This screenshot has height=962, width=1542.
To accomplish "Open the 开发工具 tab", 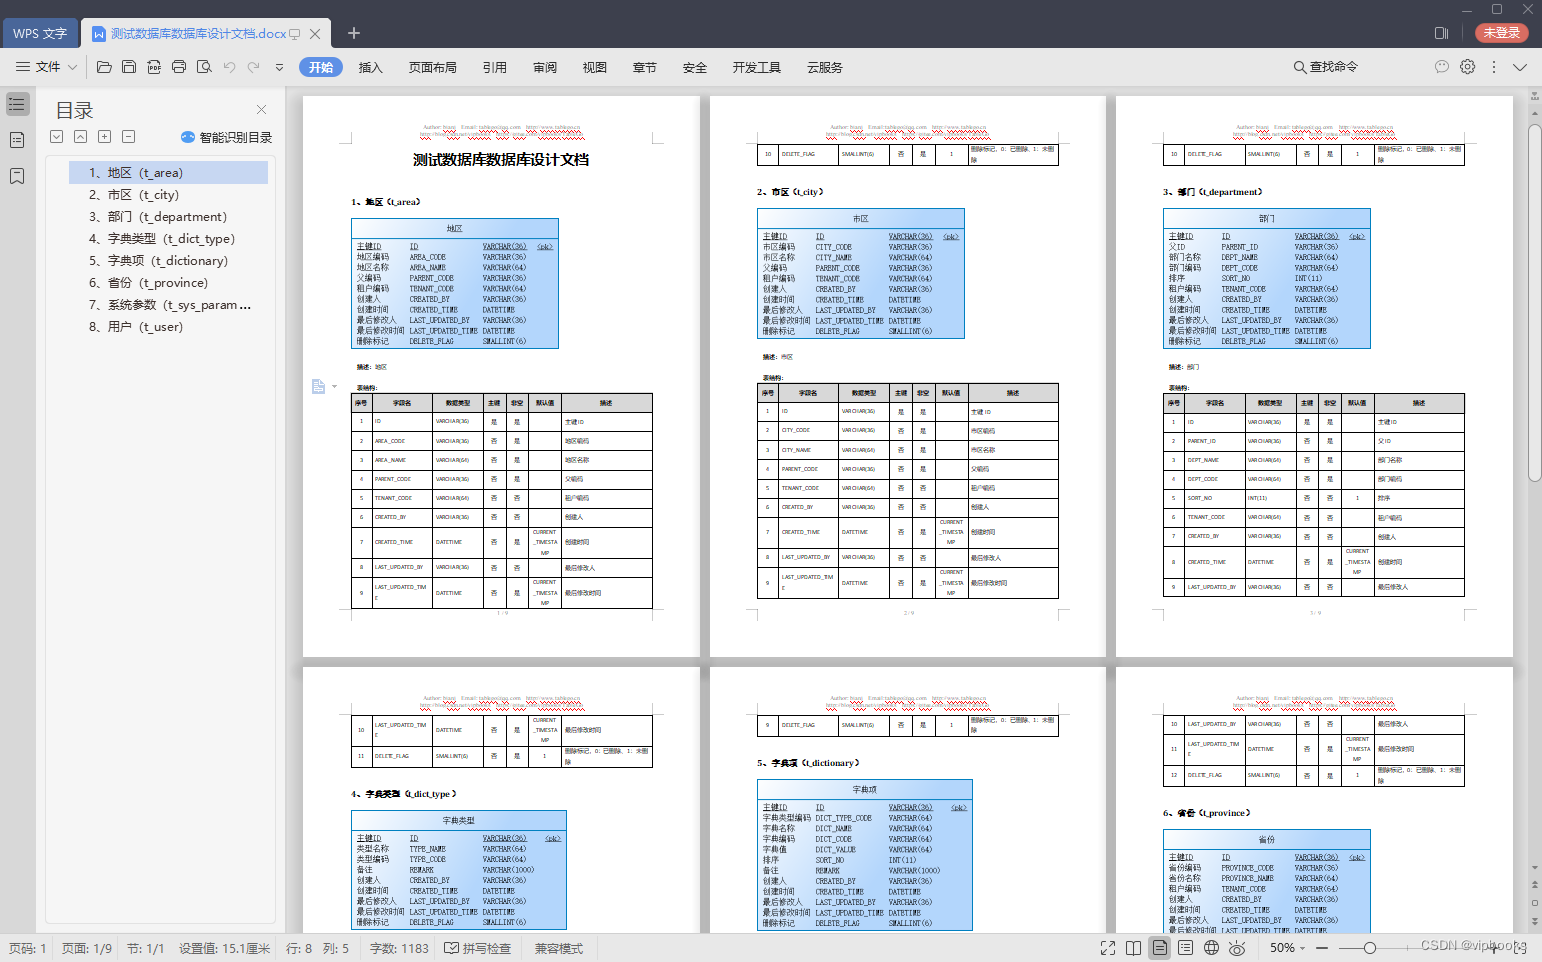I will pyautogui.click(x=757, y=67).
